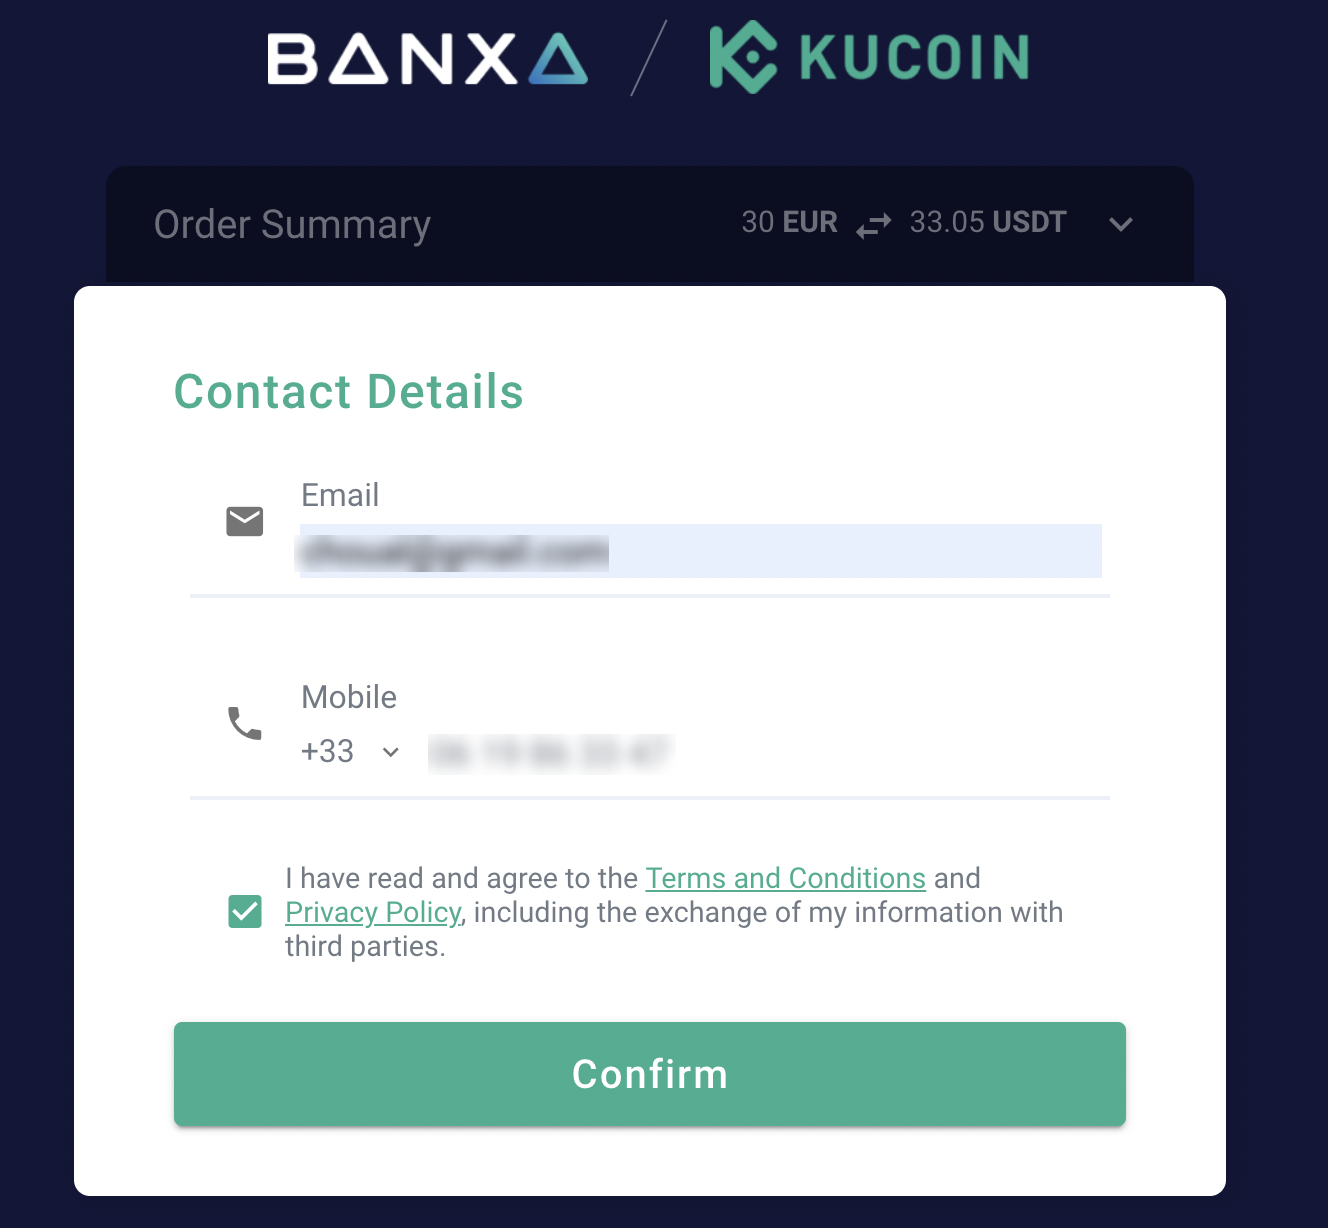
Task: Click the envelope email icon
Action: (x=245, y=521)
